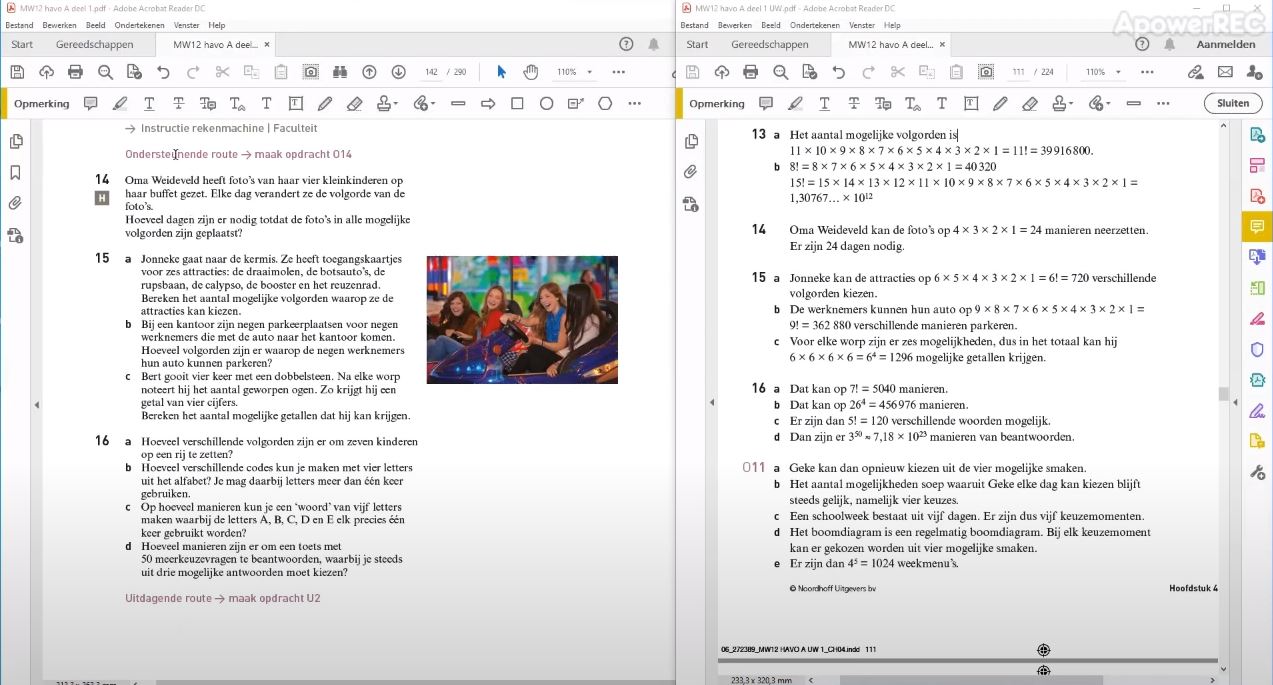The height and width of the screenshot is (685, 1273).
Task: Take a snapshot with the left window's camera icon
Action: coord(311,72)
